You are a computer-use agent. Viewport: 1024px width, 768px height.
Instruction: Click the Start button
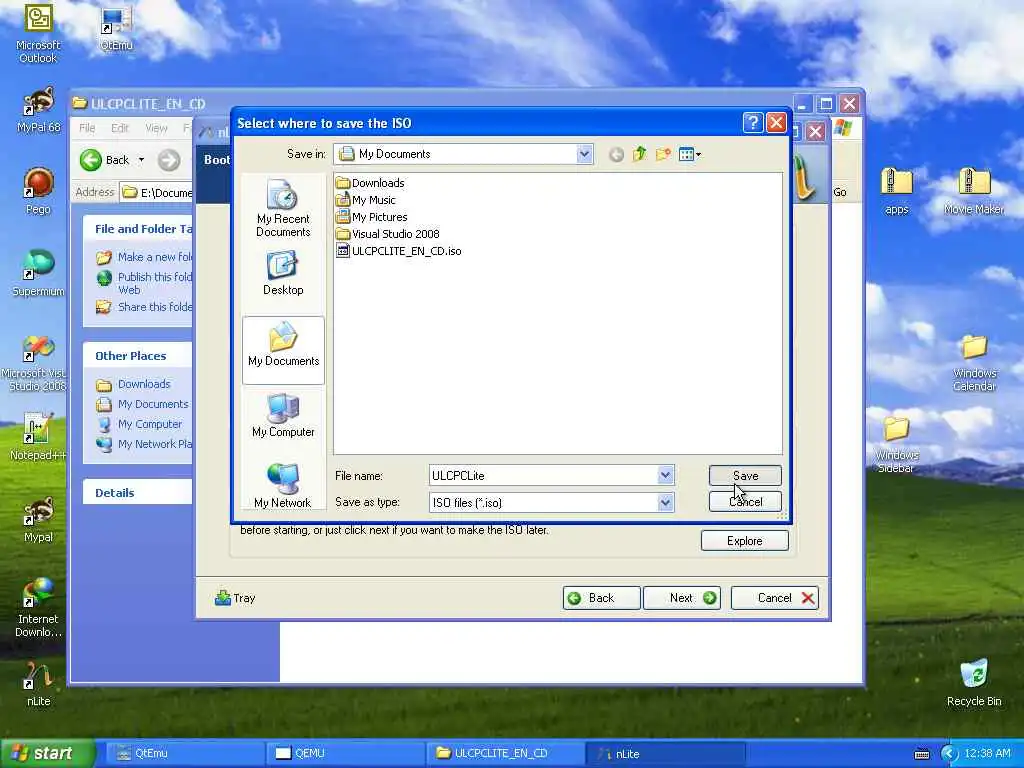[46, 753]
